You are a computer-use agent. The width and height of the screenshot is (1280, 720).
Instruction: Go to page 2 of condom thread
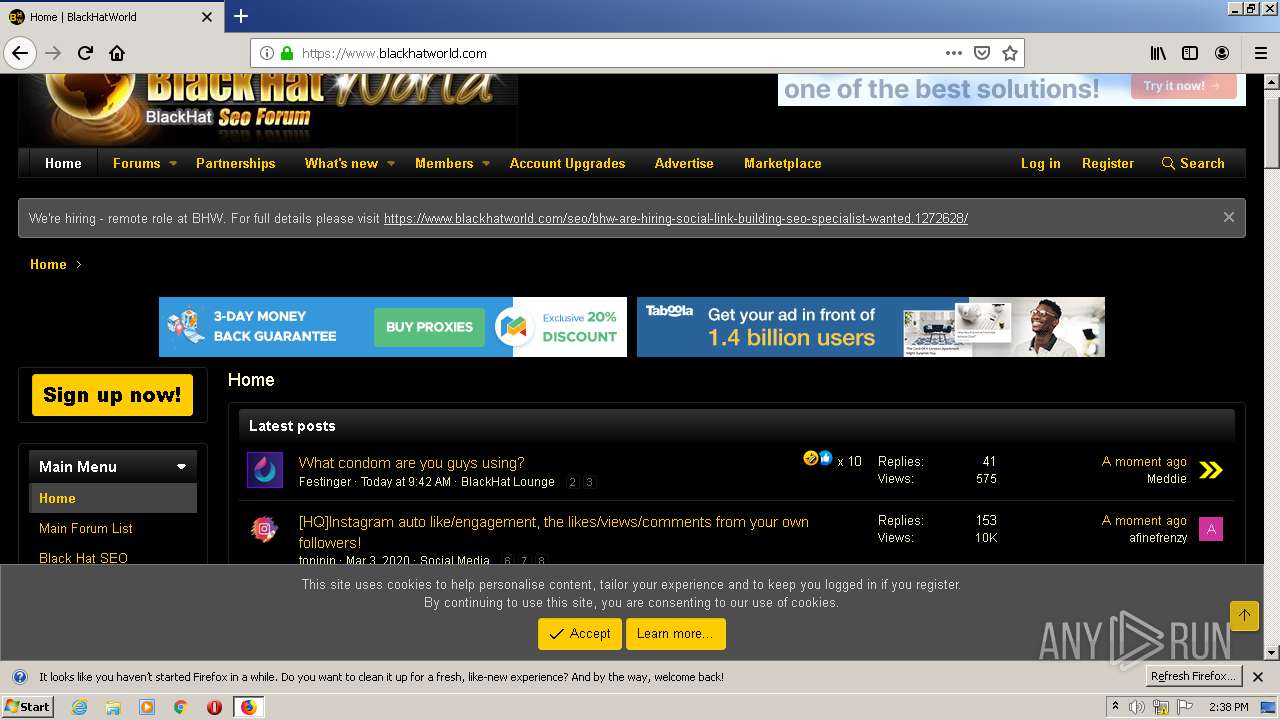tap(572, 482)
